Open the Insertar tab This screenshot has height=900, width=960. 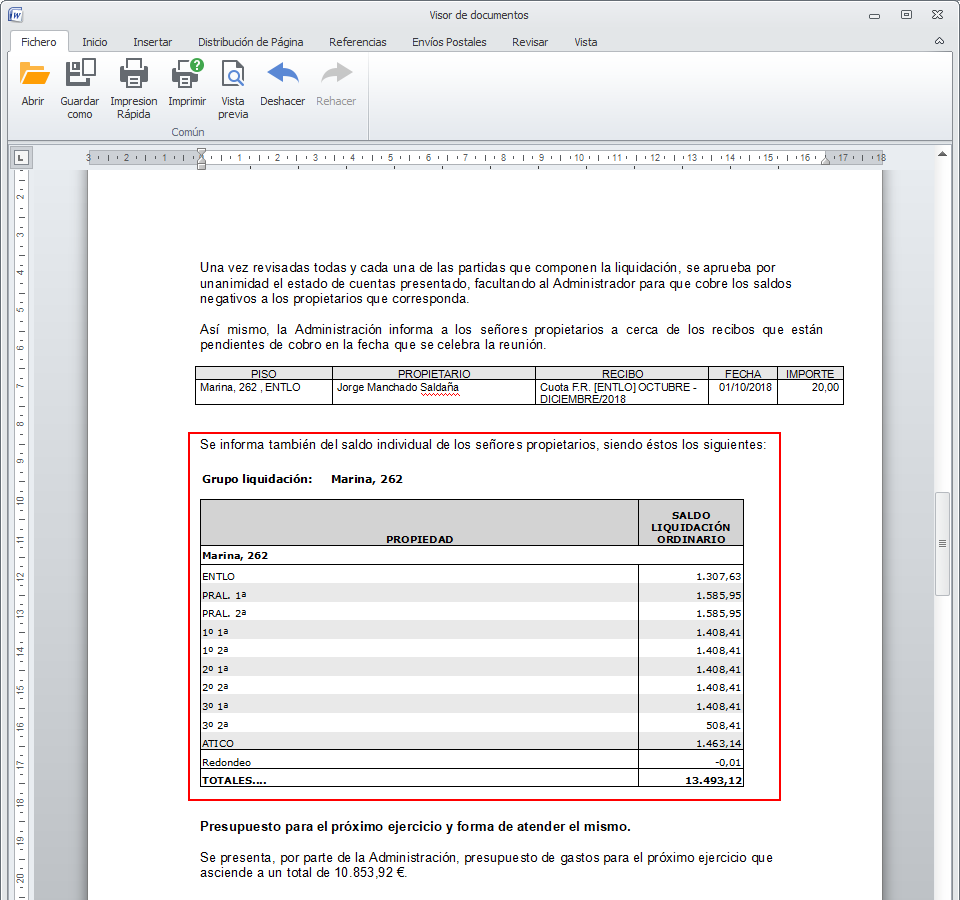click(152, 42)
